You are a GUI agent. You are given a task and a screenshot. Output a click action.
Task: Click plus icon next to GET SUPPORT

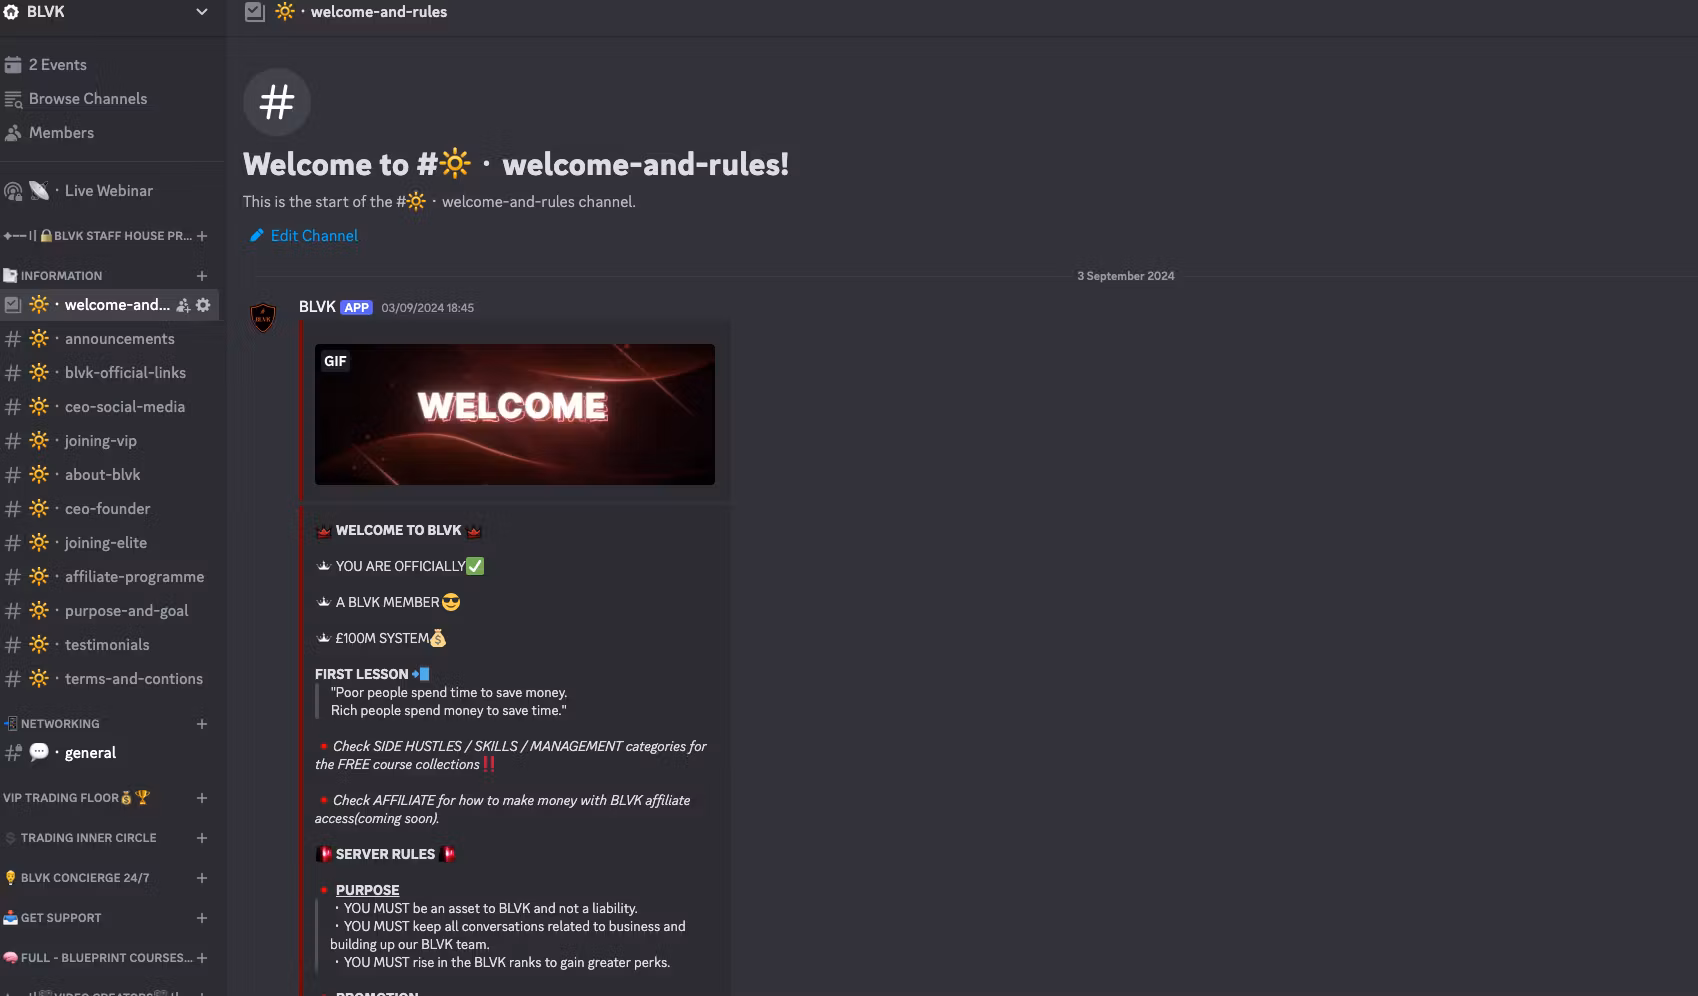coord(202,918)
